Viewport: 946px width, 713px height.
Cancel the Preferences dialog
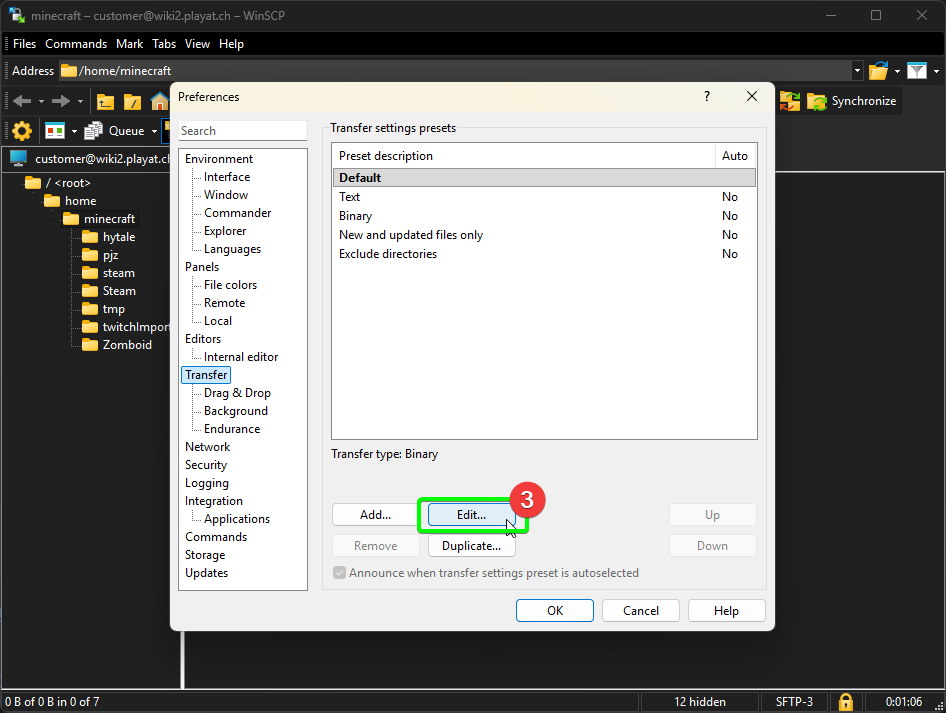pyautogui.click(x=640, y=610)
